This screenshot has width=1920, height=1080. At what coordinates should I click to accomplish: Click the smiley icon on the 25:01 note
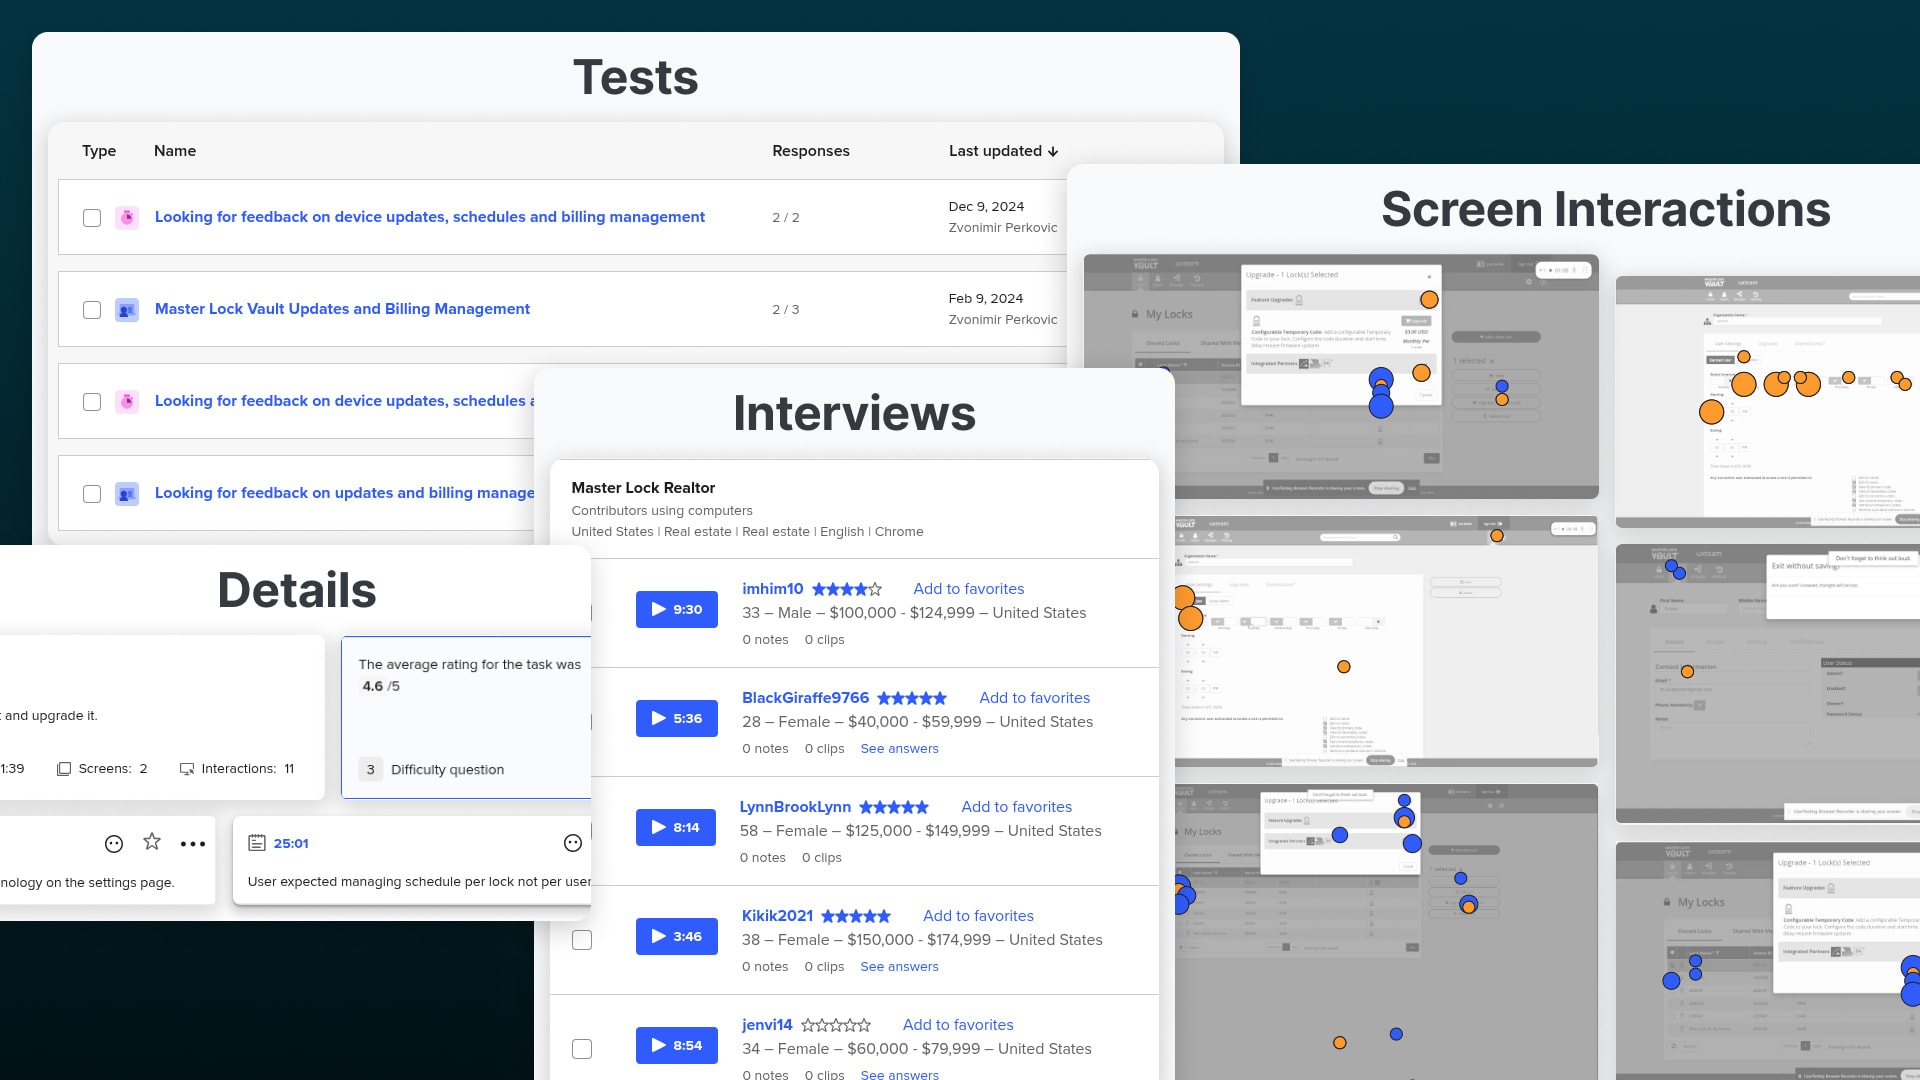tap(573, 844)
